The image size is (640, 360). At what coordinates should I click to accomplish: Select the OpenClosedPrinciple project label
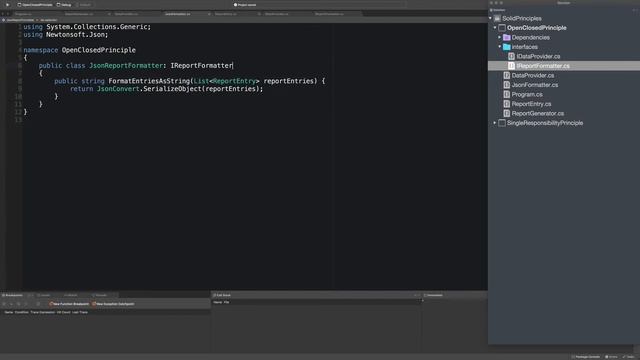click(x=536, y=28)
